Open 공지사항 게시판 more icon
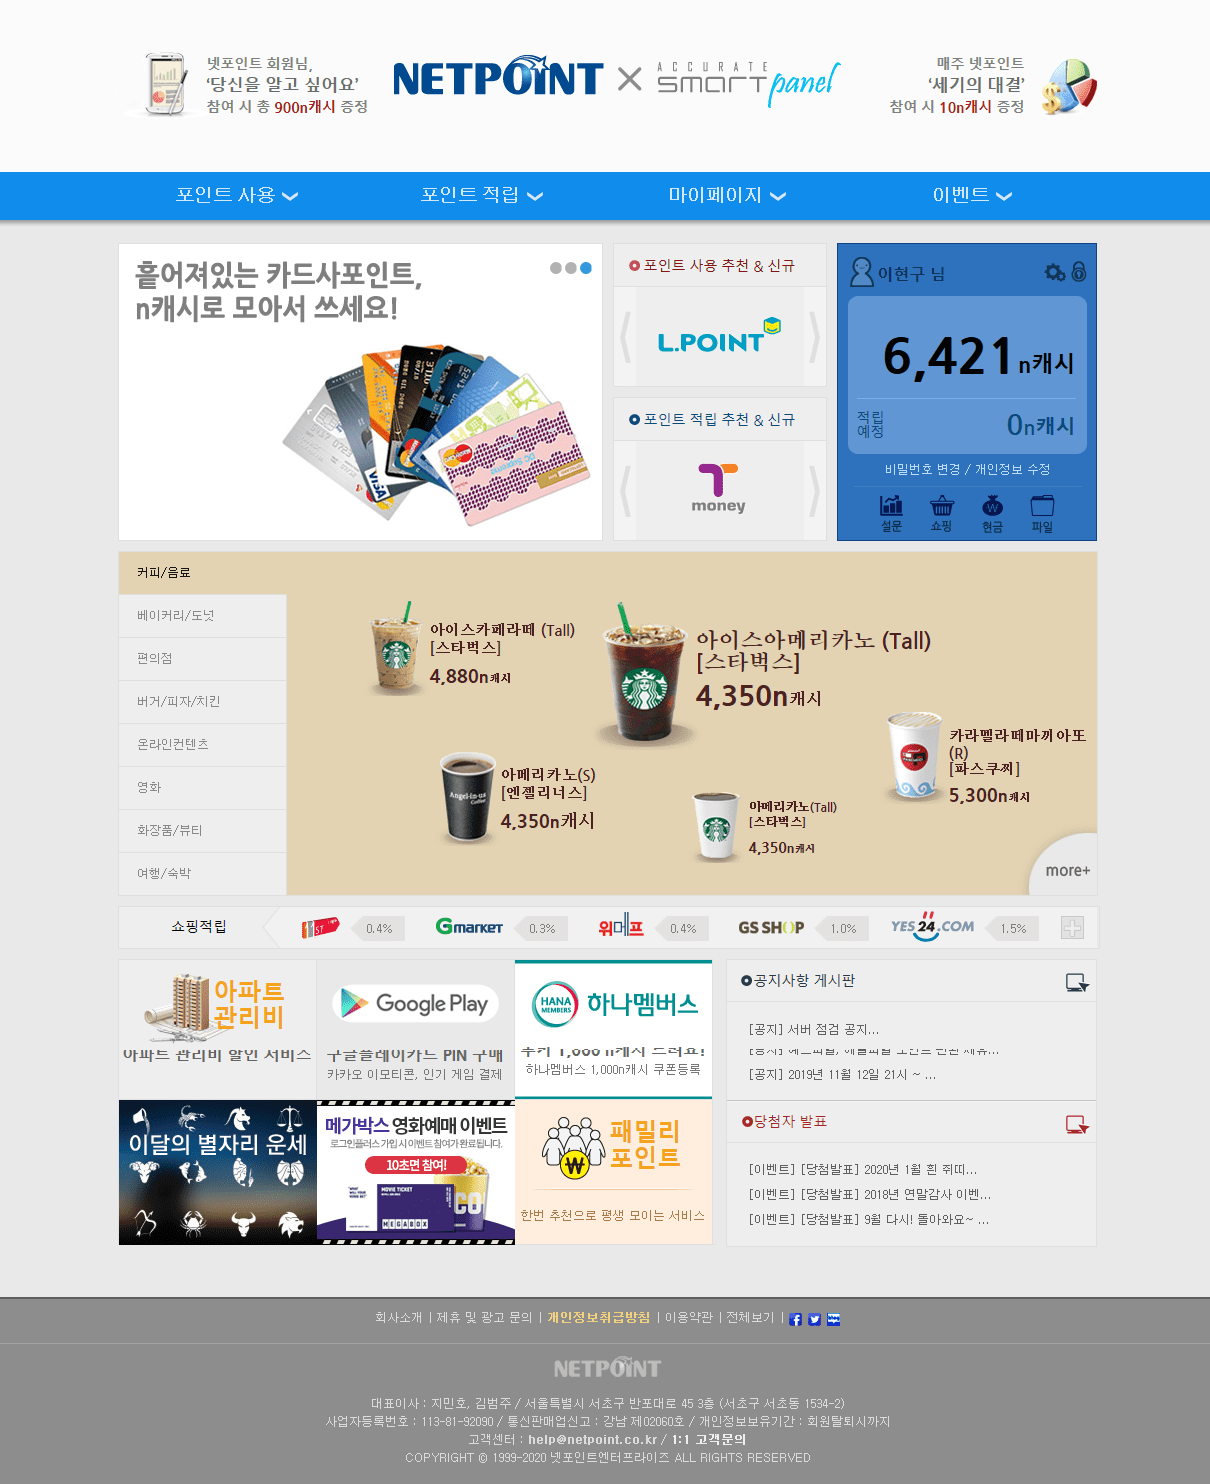 click(1077, 983)
